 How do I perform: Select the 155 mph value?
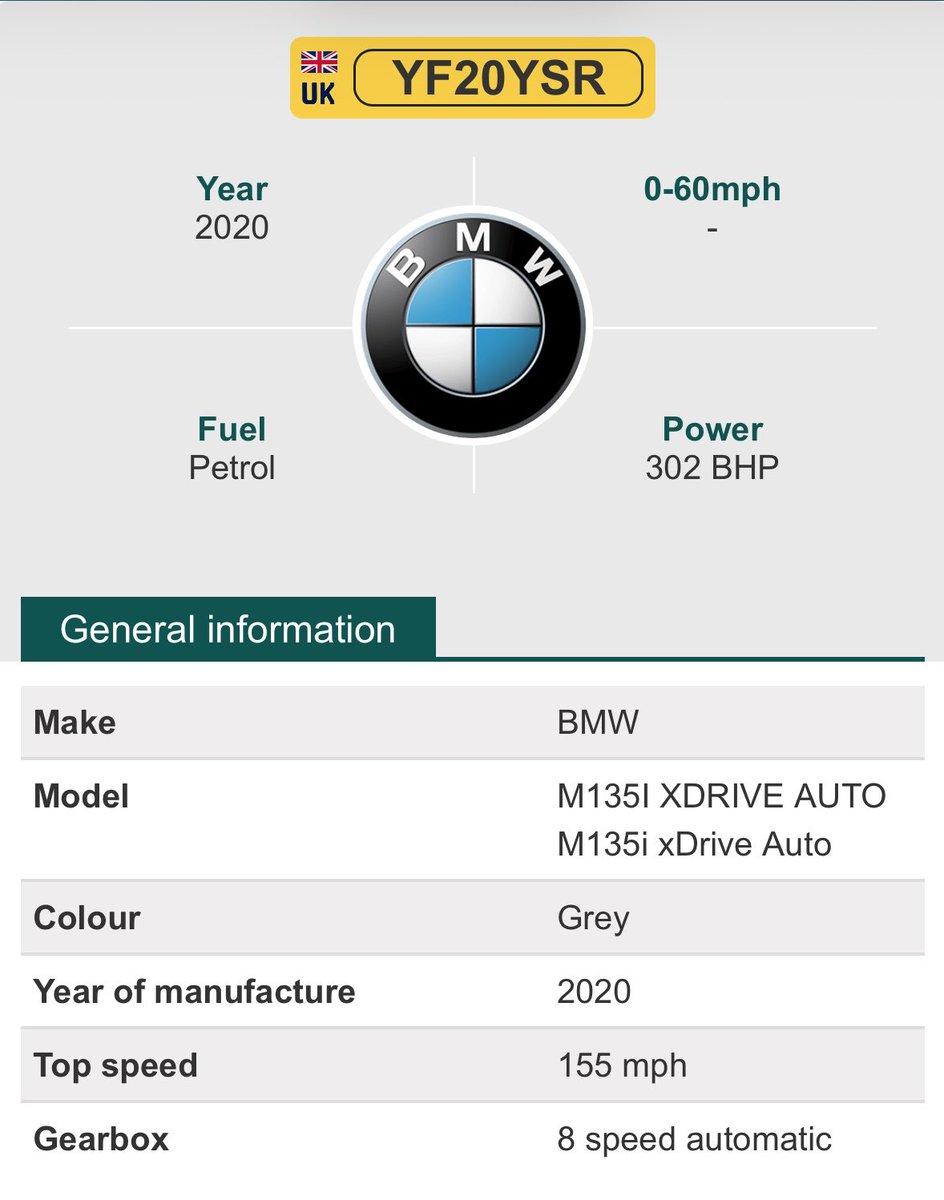[622, 1066]
